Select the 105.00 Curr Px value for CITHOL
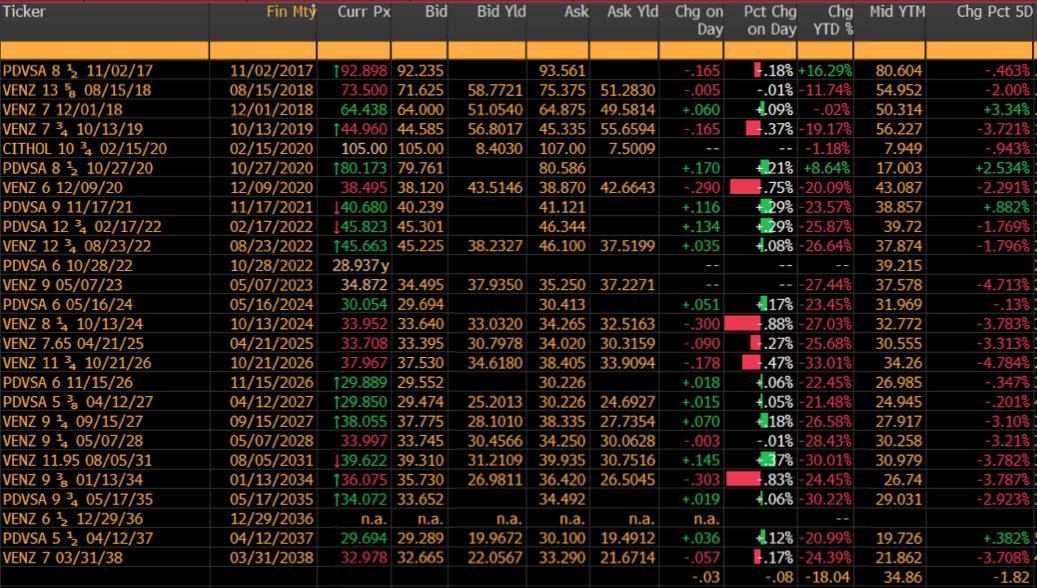 (x=364, y=149)
